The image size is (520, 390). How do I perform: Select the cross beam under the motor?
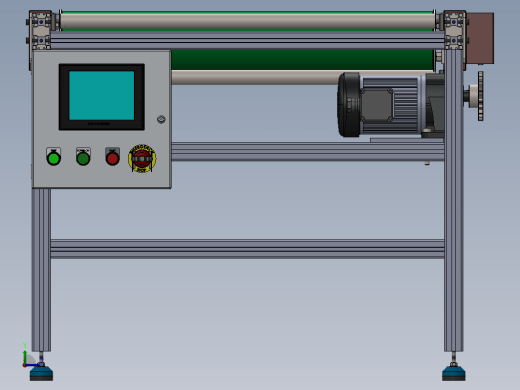tap(307, 152)
